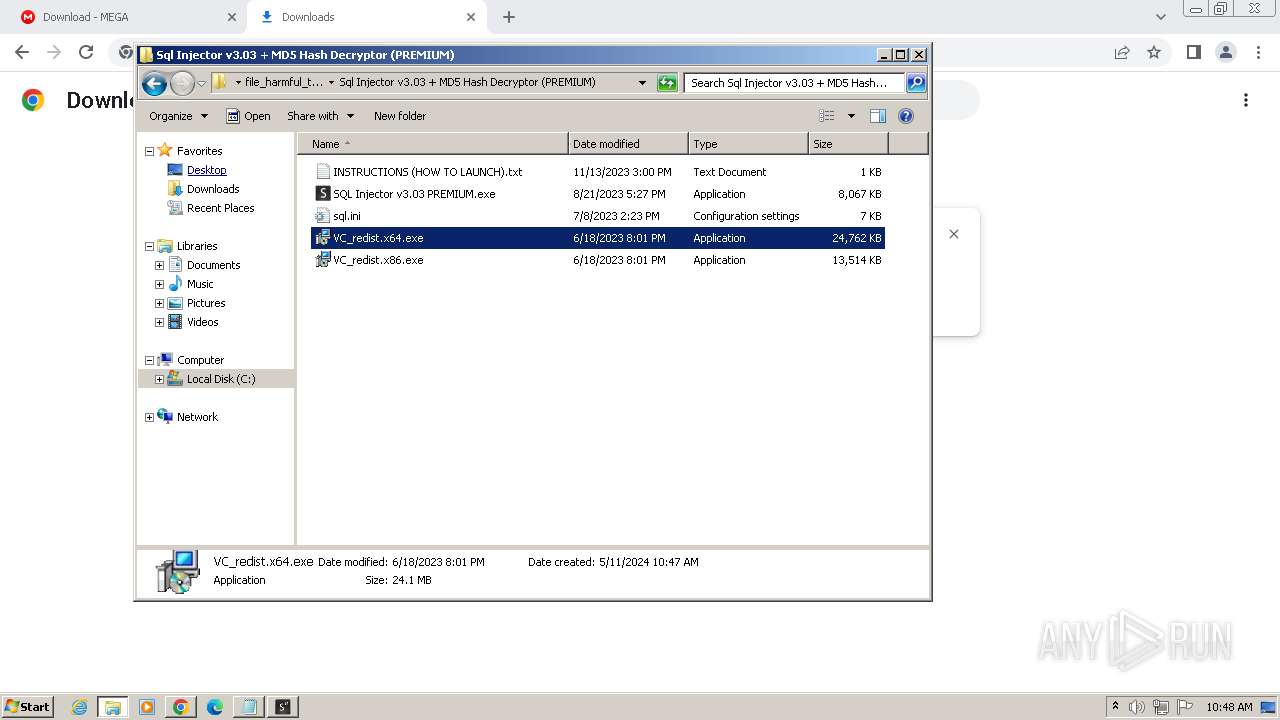Screen dimensions: 1280x720
Task: Toggle the preview pane button
Action: [x=878, y=116]
